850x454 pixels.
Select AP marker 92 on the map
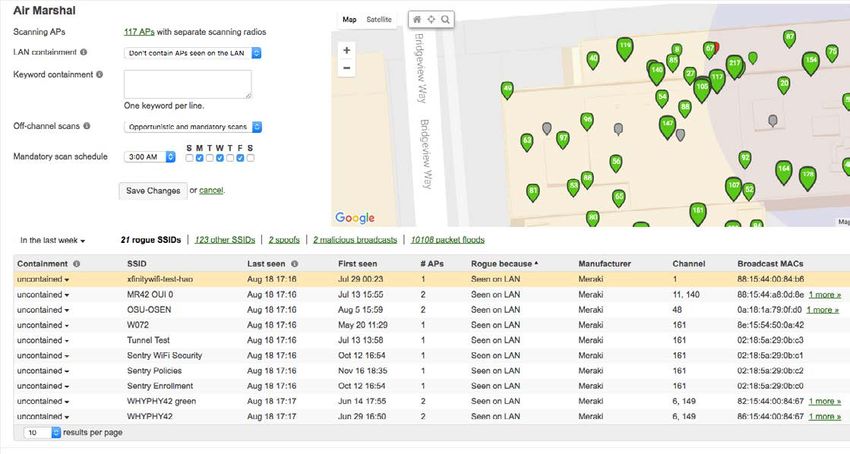click(x=745, y=159)
